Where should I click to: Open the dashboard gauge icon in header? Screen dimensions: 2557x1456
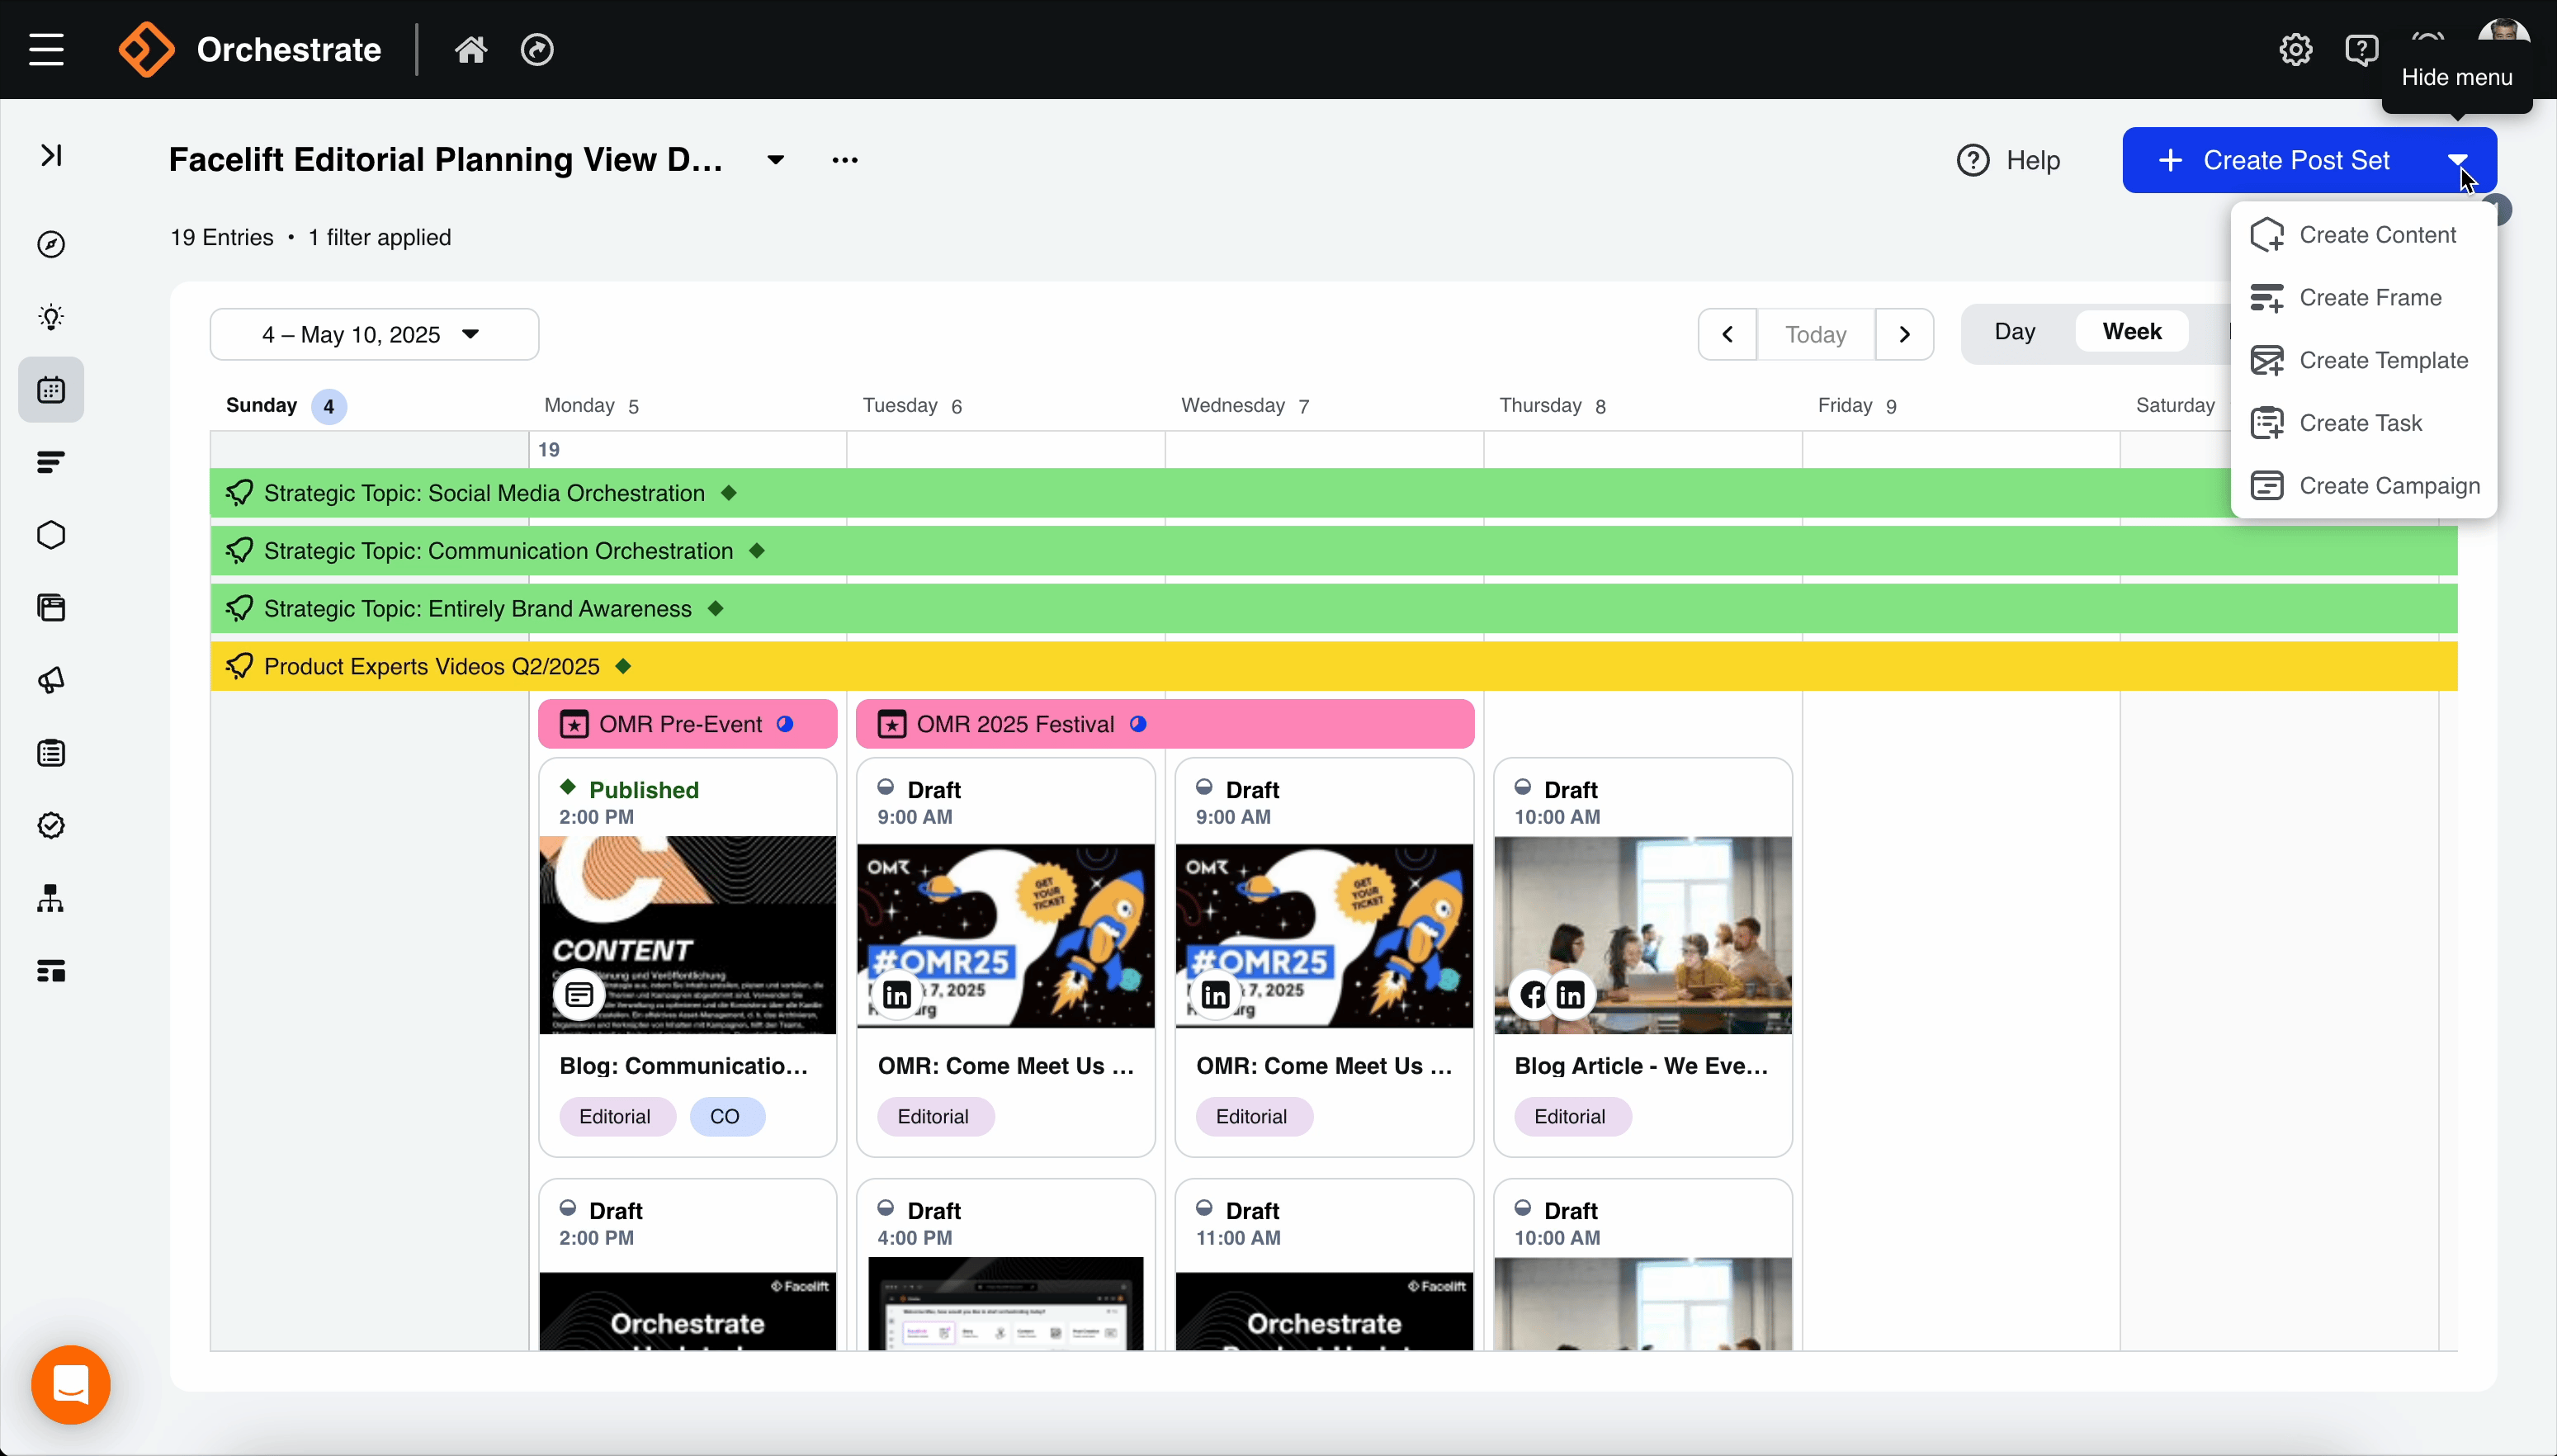pos(537,49)
